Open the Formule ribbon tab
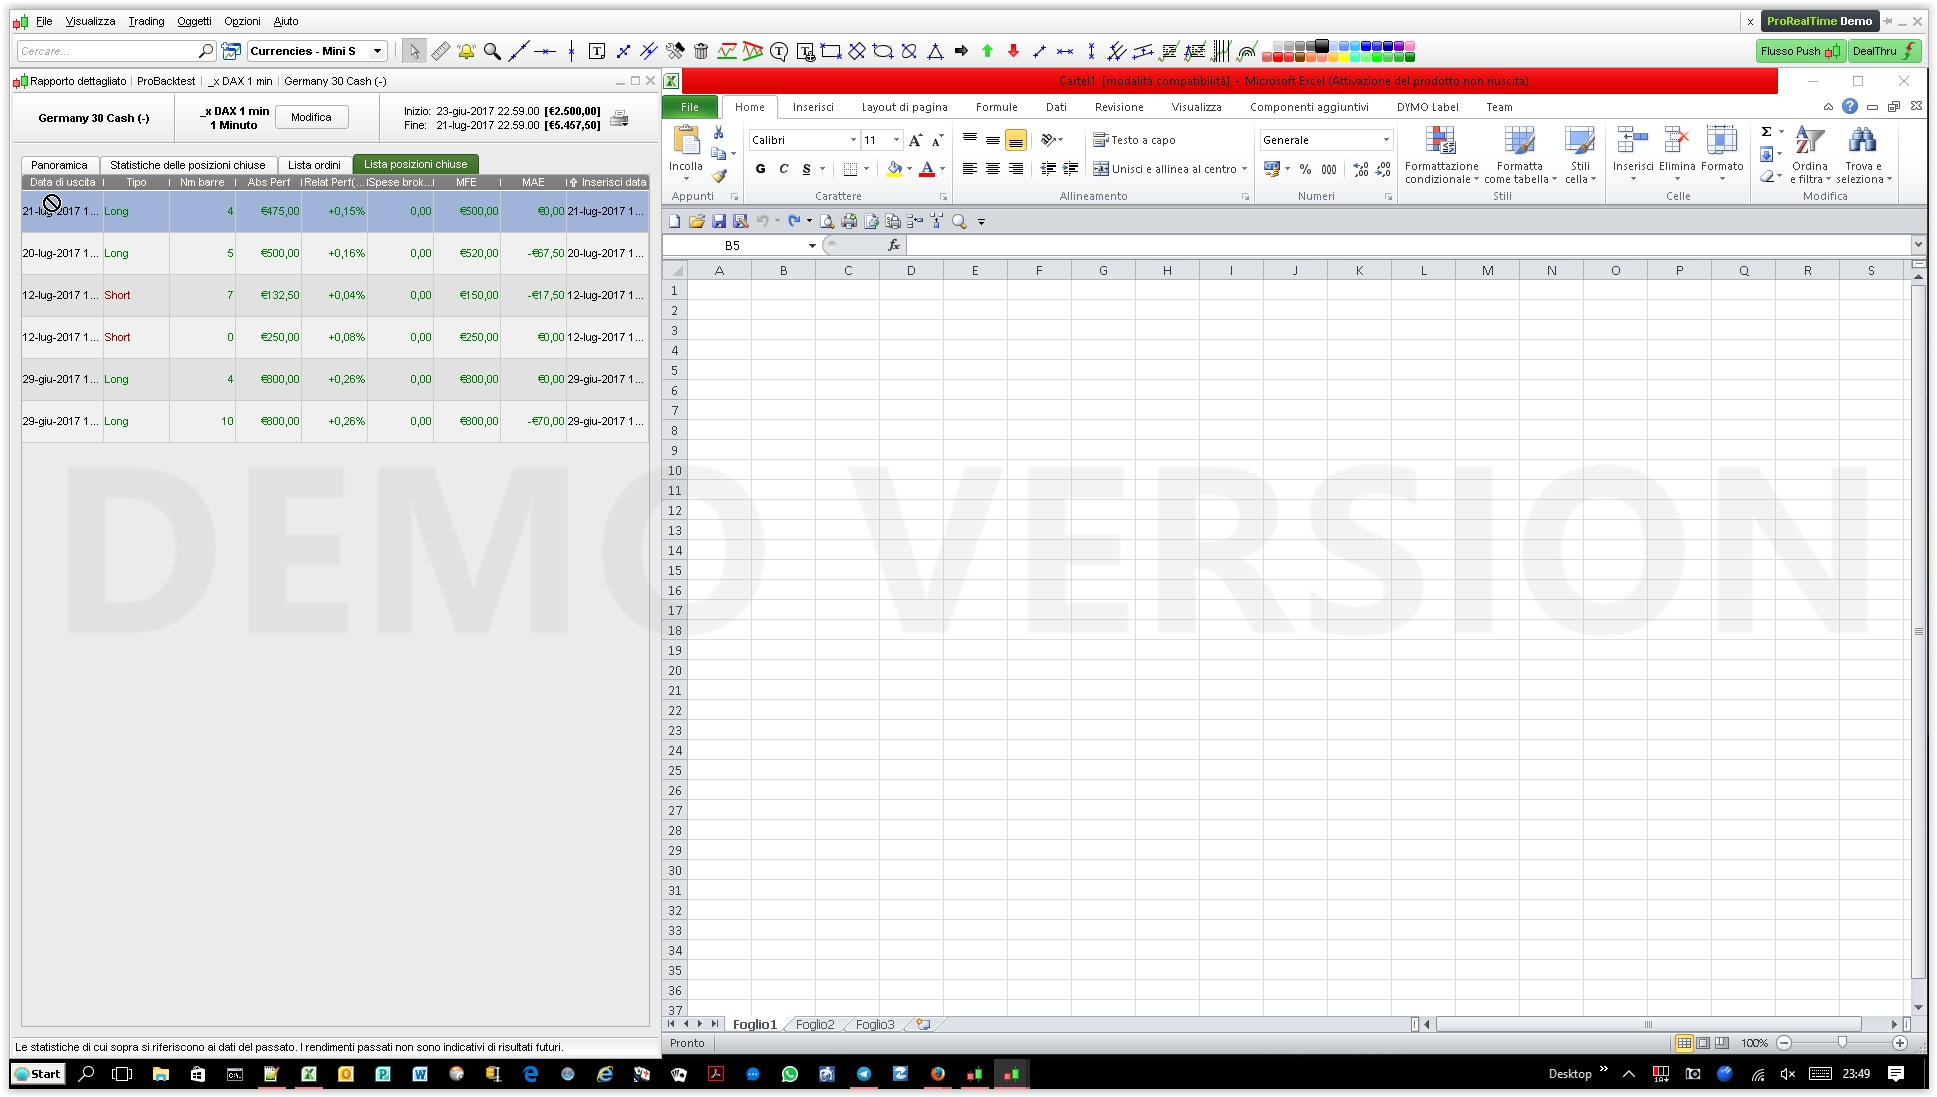1937x1097 pixels. pos(996,107)
